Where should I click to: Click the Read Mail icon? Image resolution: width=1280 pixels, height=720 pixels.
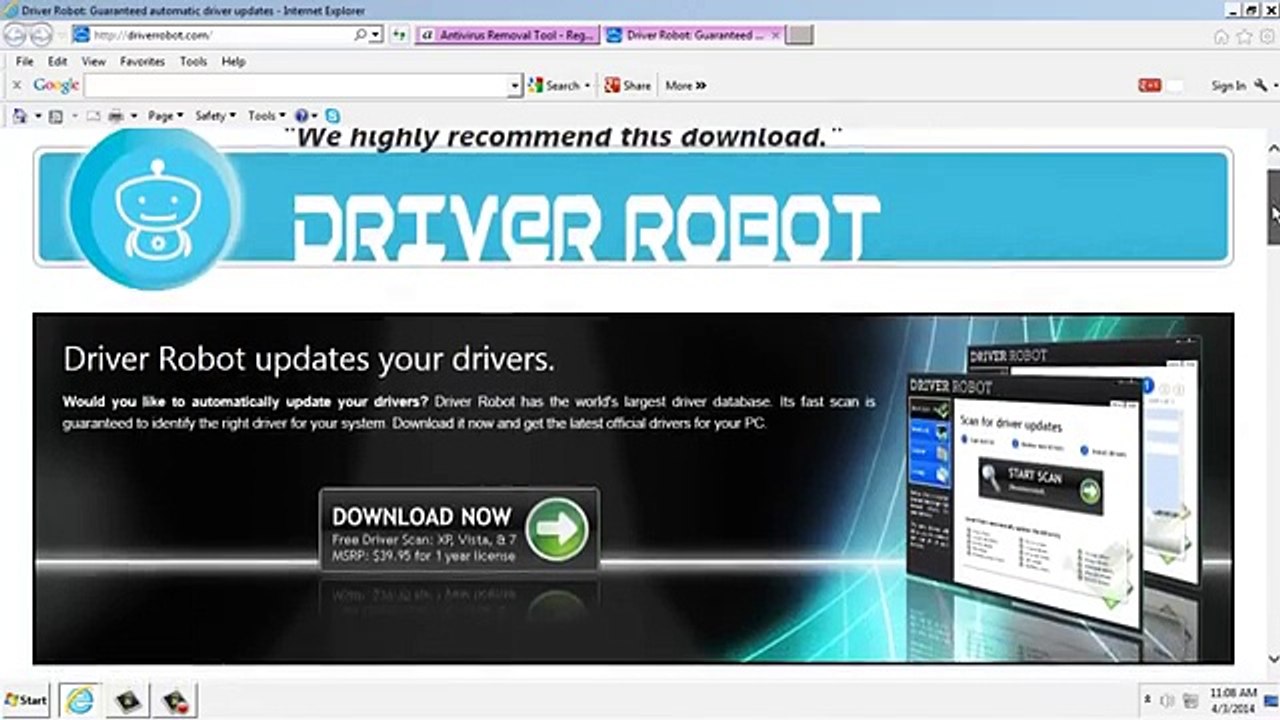[93, 116]
